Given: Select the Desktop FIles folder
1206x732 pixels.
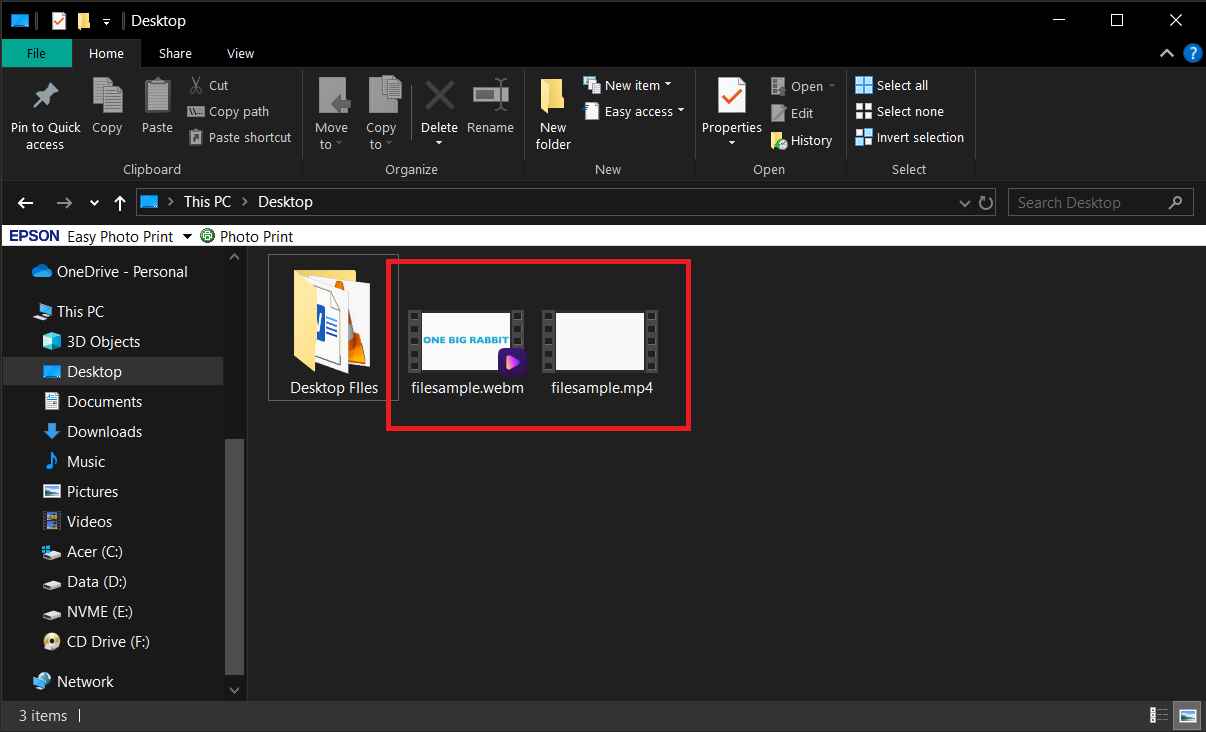Looking at the screenshot, I should pos(334,327).
